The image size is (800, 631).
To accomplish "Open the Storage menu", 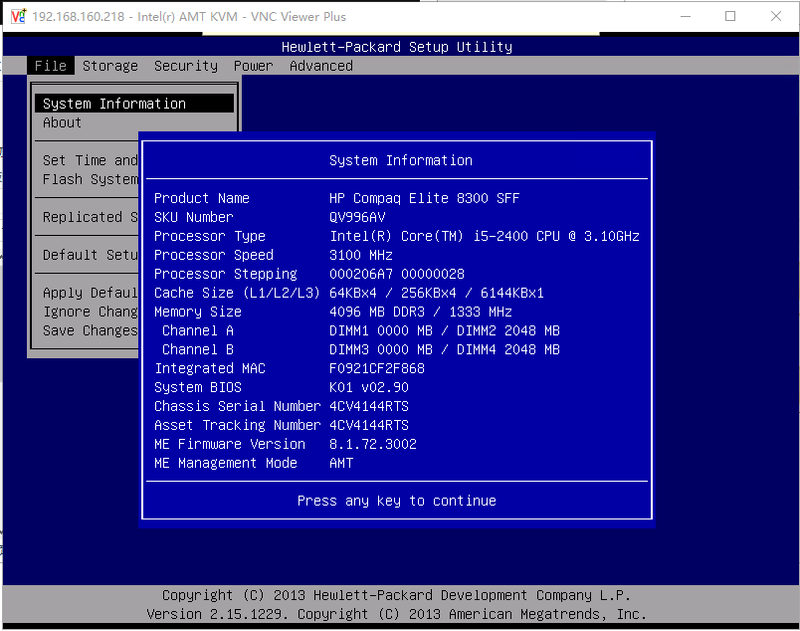I will tap(110, 66).
